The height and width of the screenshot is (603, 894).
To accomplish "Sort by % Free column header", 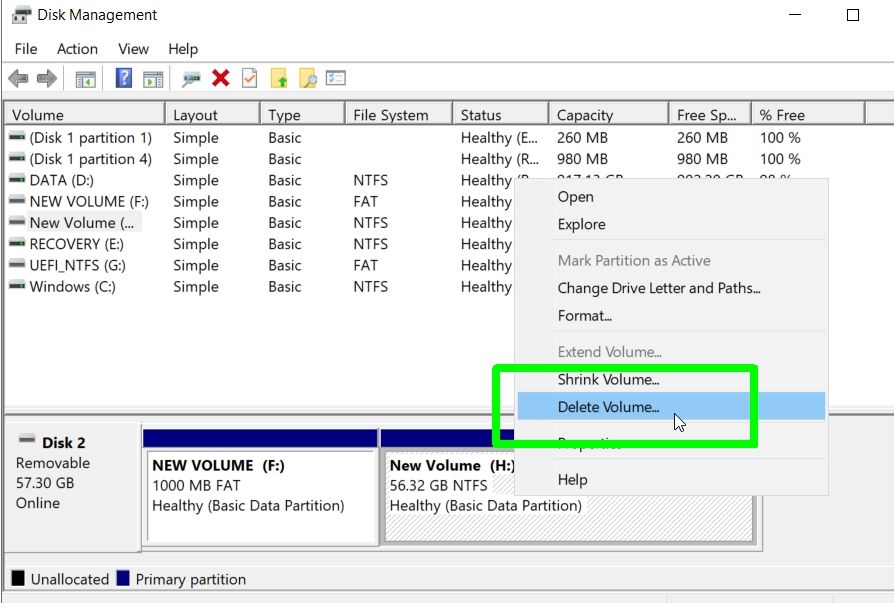I will 808,115.
